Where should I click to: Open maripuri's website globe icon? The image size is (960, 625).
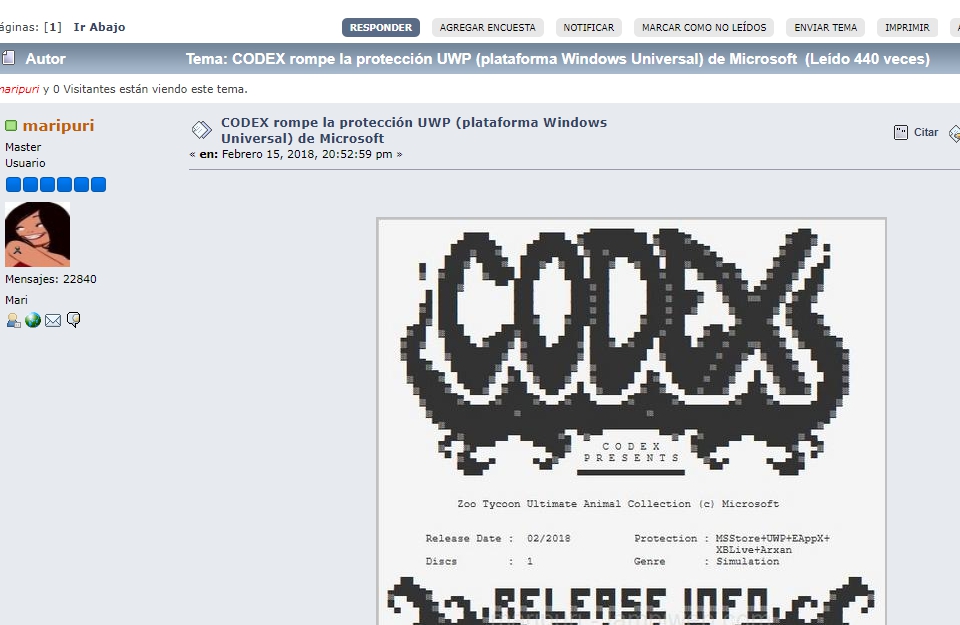point(33,320)
